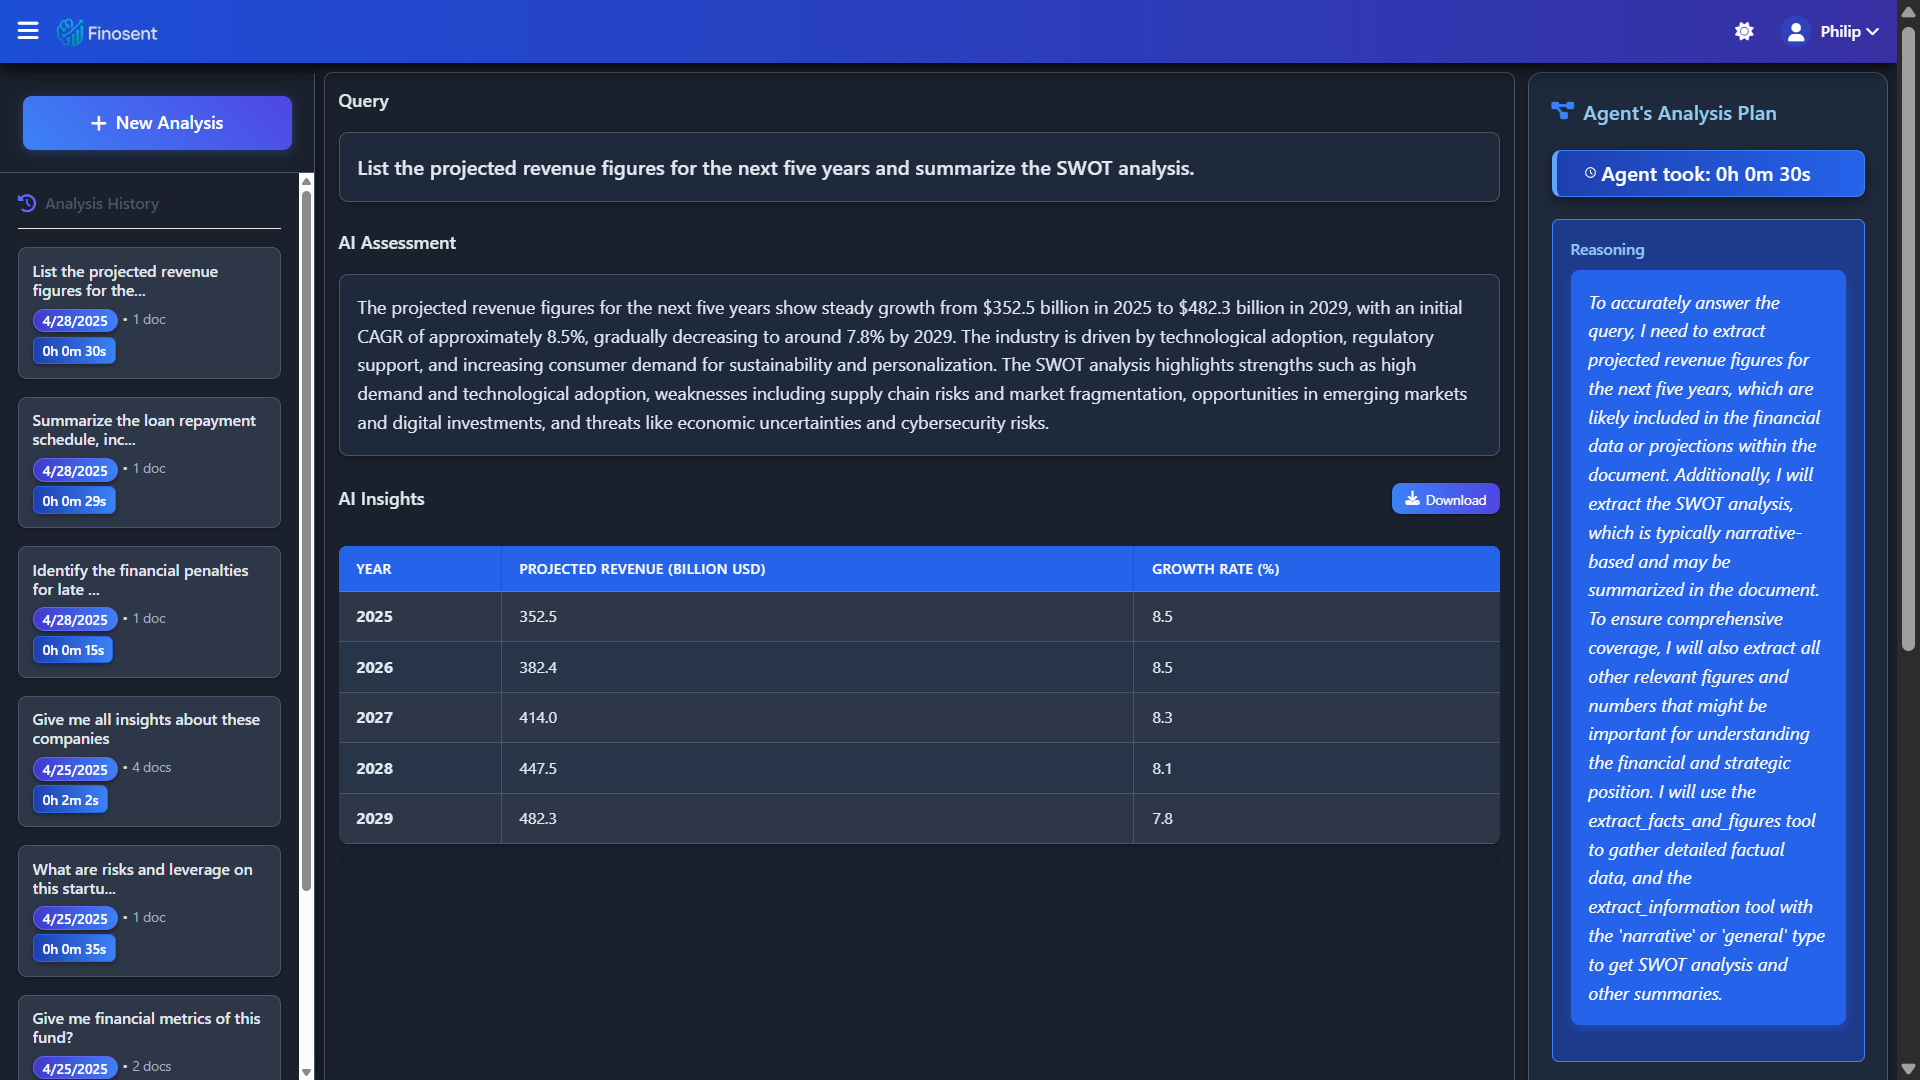Click the 2 docs label
Viewport: 1920px width, 1080px height.
point(152,1066)
